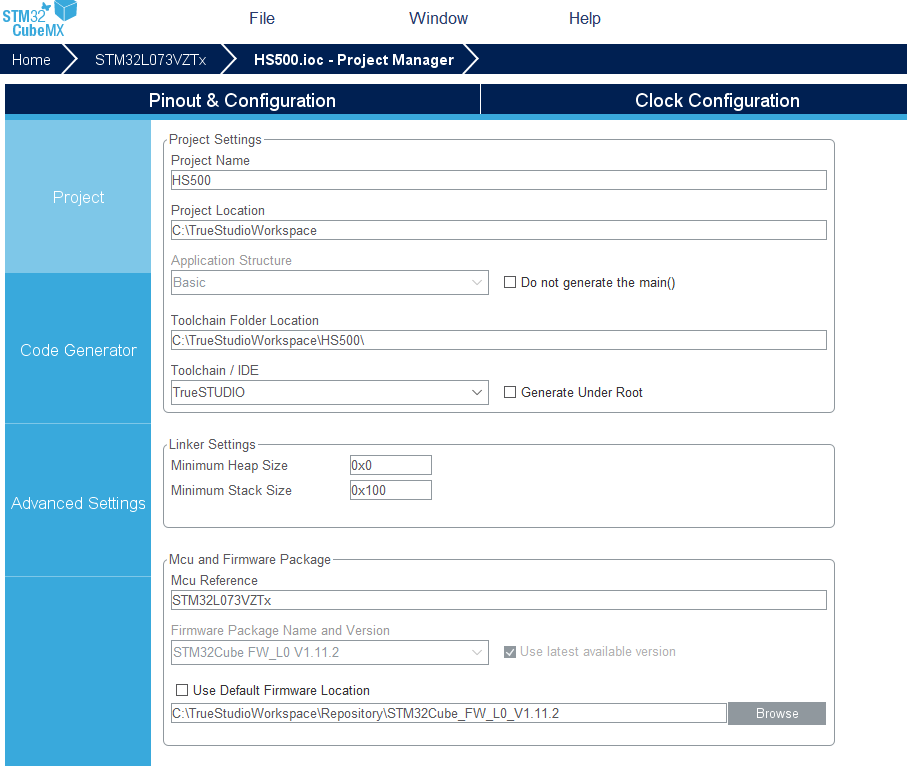Click the Toolchain Folder Location label
The height and width of the screenshot is (766, 907).
(x=245, y=321)
